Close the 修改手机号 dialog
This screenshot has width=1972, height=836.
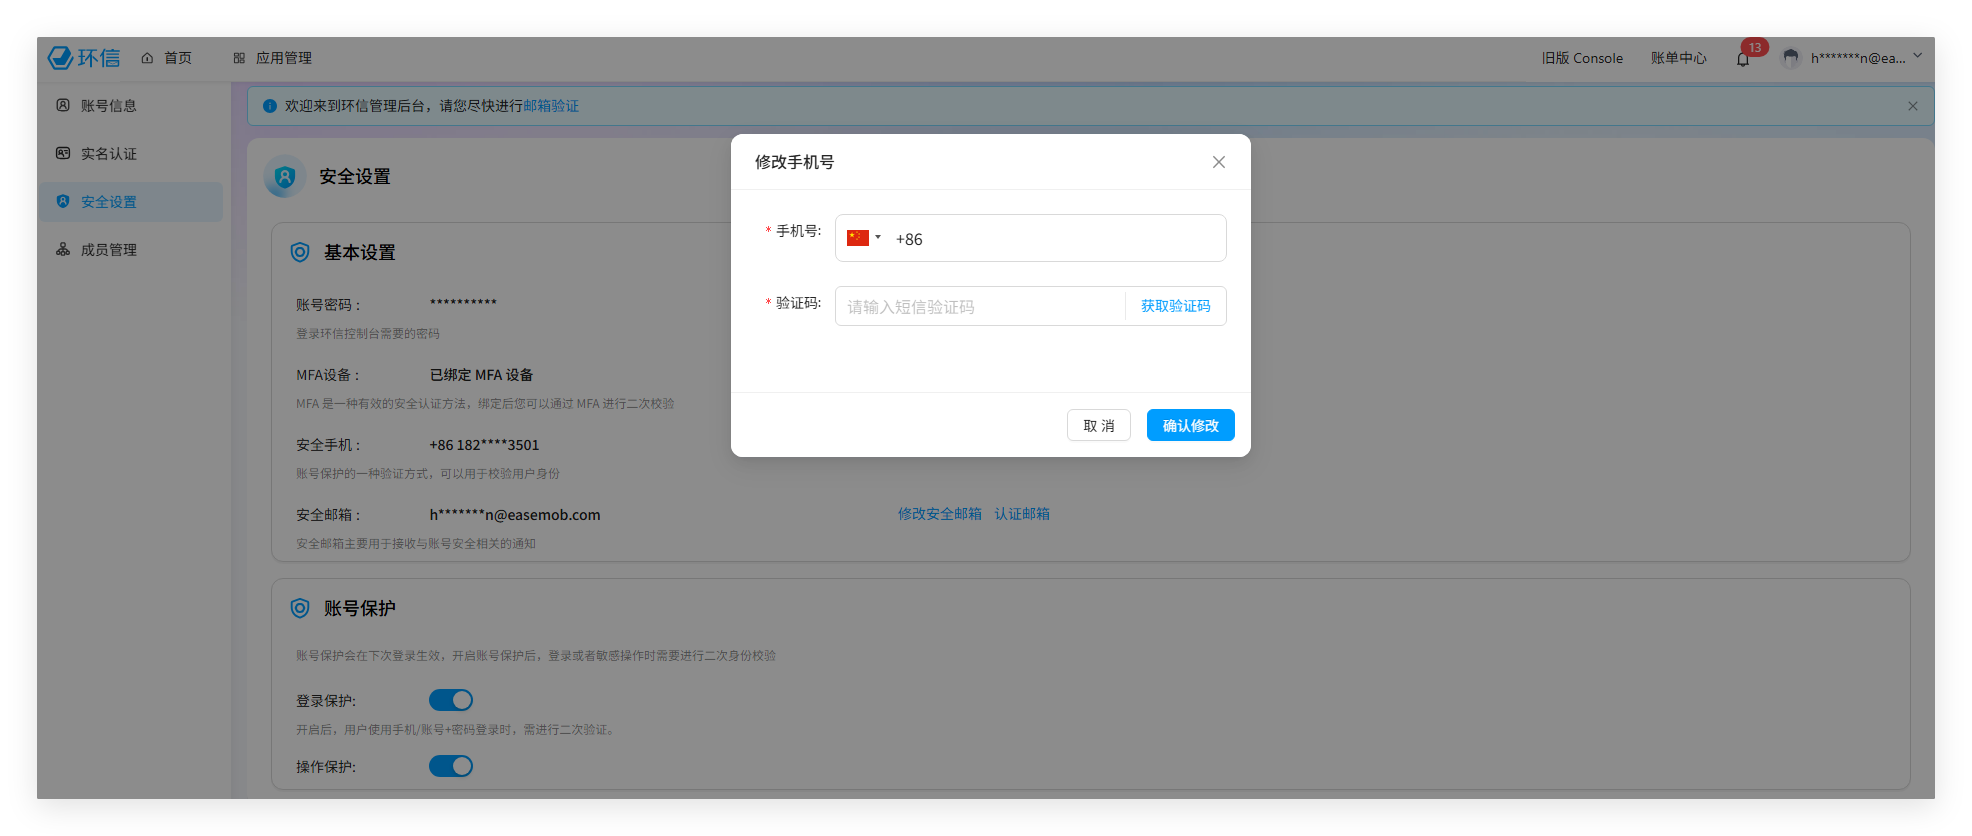pyautogui.click(x=1218, y=162)
